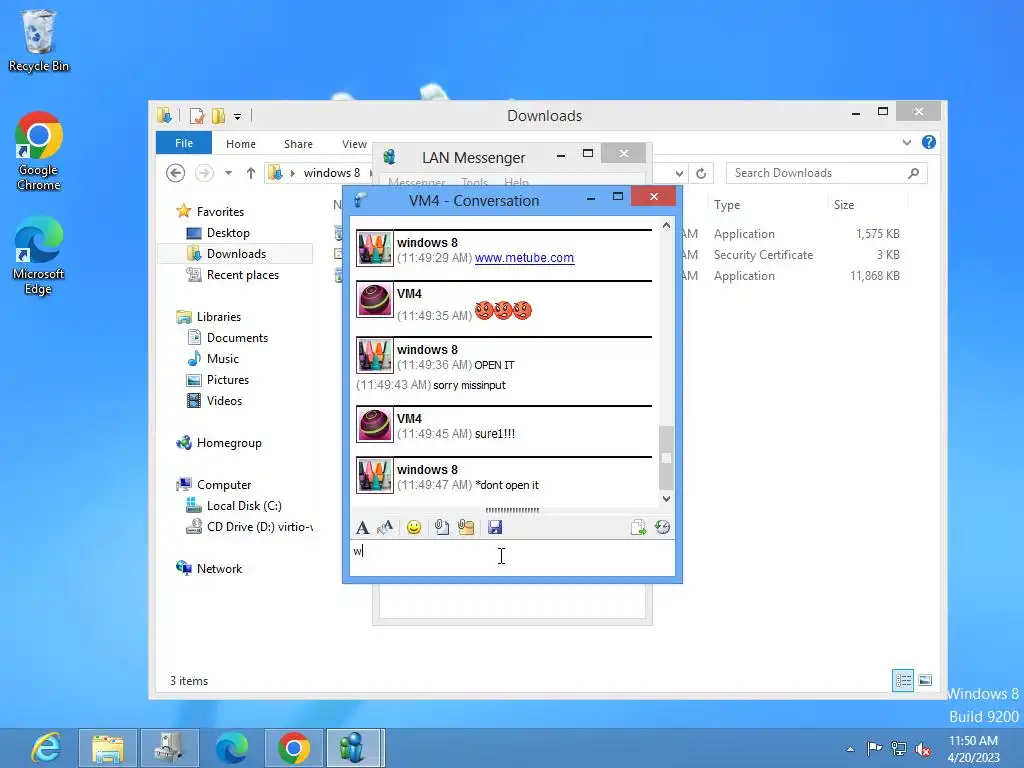The height and width of the screenshot is (768, 1024).
Task: Go up one folder level
Action: pyautogui.click(x=251, y=173)
